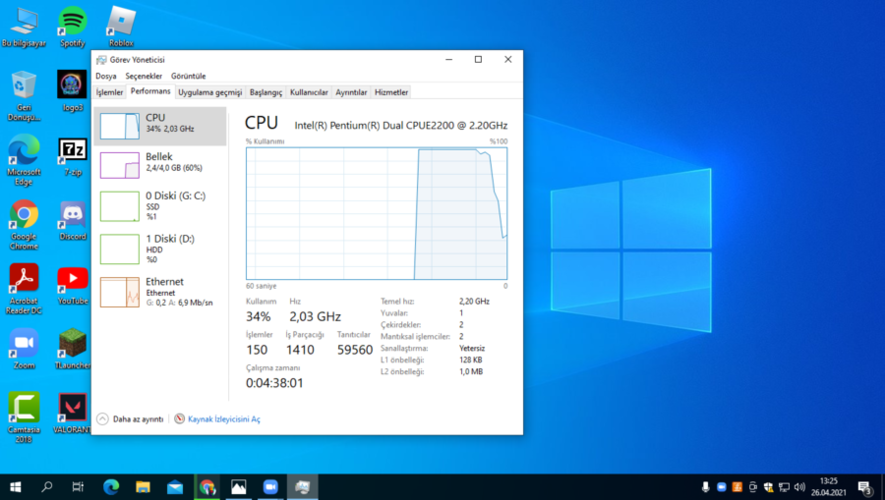Switch to the Ayrıntılar tab
Viewport: 885px width, 500px height.
pyautogui.click(x=351, y=92)
